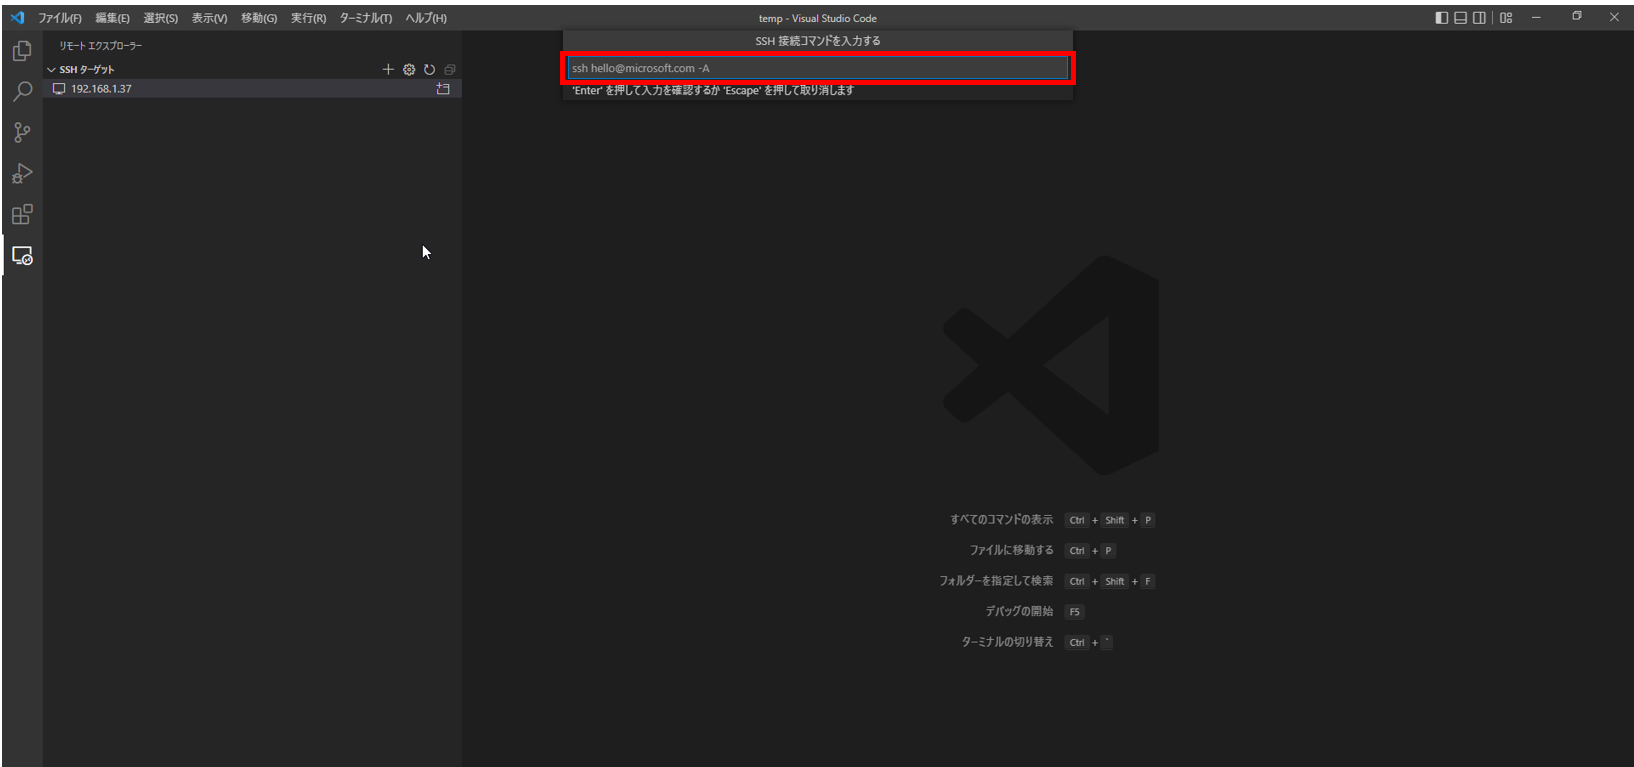Toggle bottom panel layout icon
Image resolution: width=1634 pixels, height=767 pixels.
pyautogui.click(x=1460, y=18)
